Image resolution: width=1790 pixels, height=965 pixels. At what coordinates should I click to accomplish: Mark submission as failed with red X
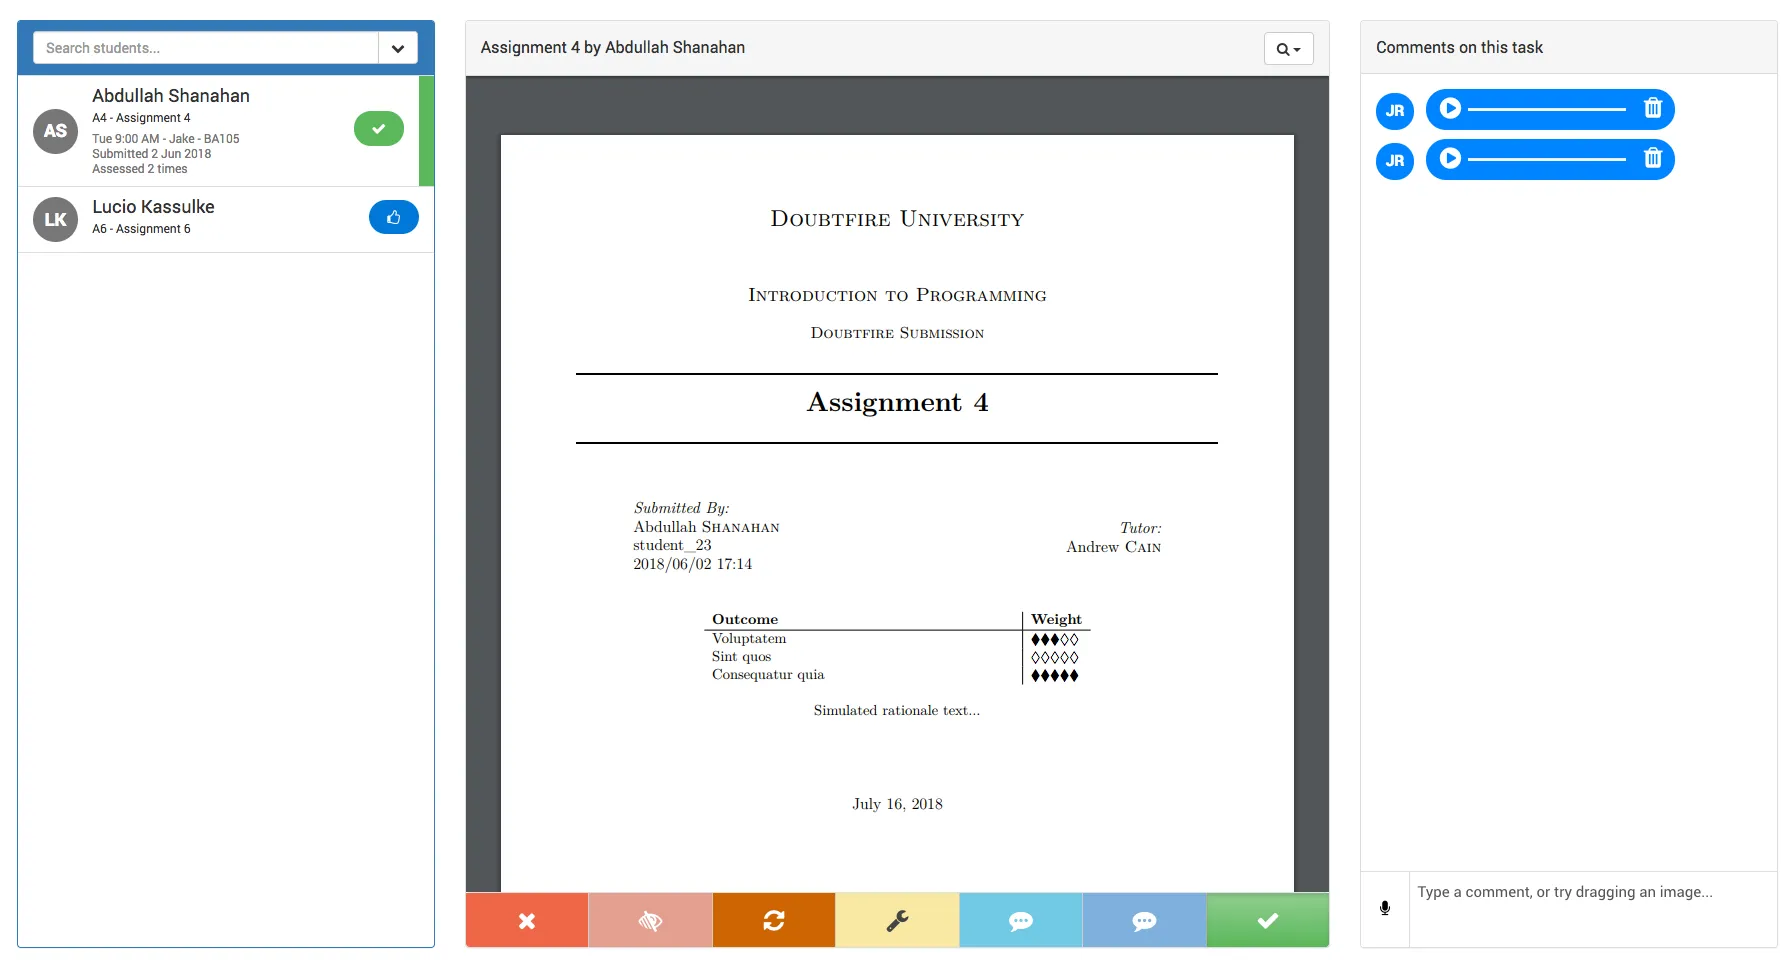click(527, 920)
